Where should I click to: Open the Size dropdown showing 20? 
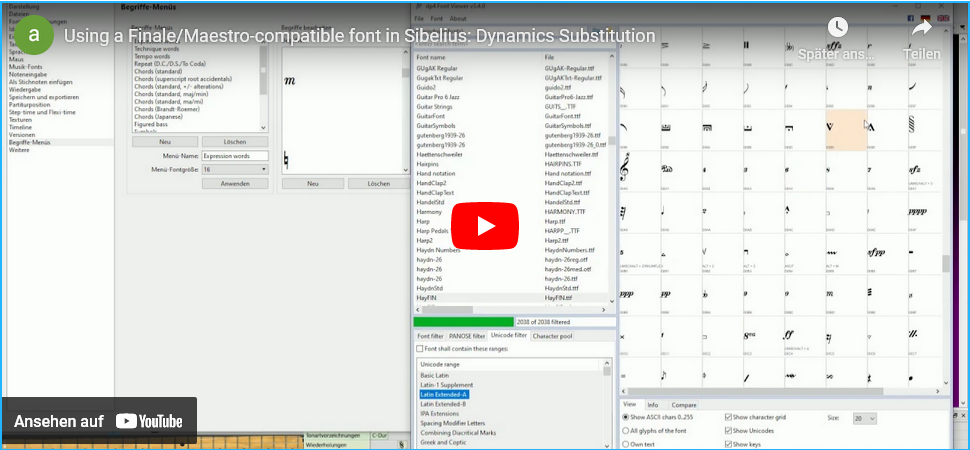coord(865,419)
